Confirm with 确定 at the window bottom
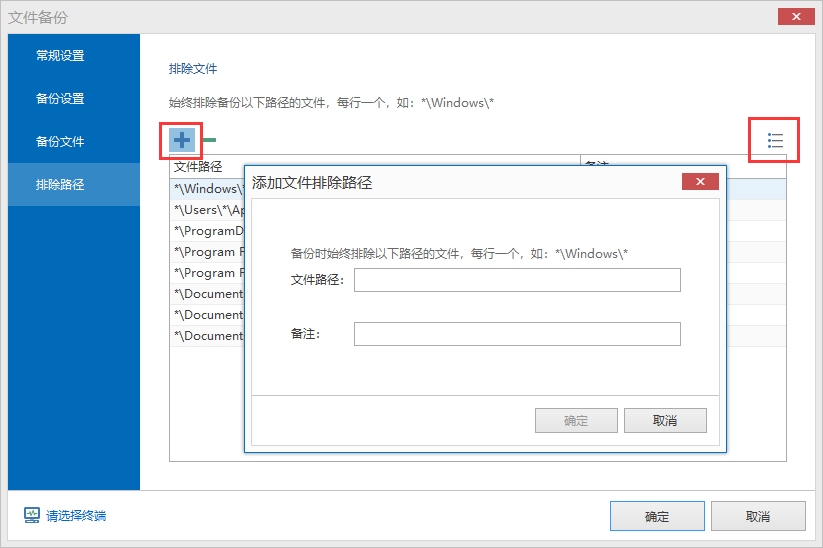Image resolution: width=823 pixels, height=548 pixels. 656,517
